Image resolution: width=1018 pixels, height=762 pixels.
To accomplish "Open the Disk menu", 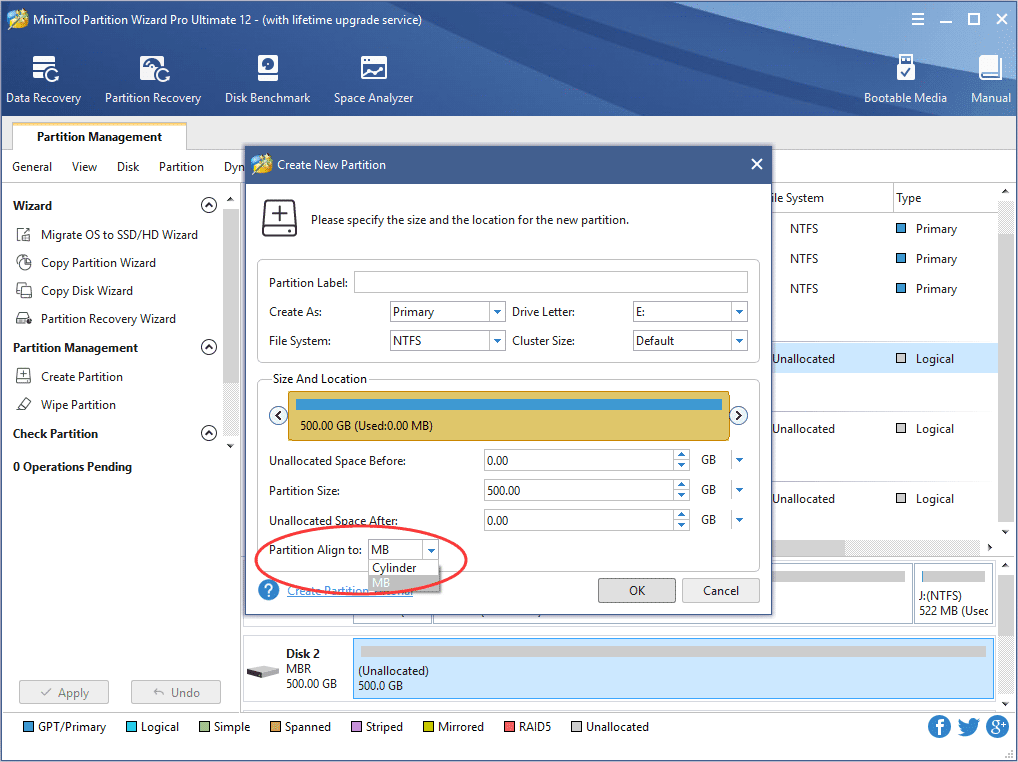I will [127, 167].
